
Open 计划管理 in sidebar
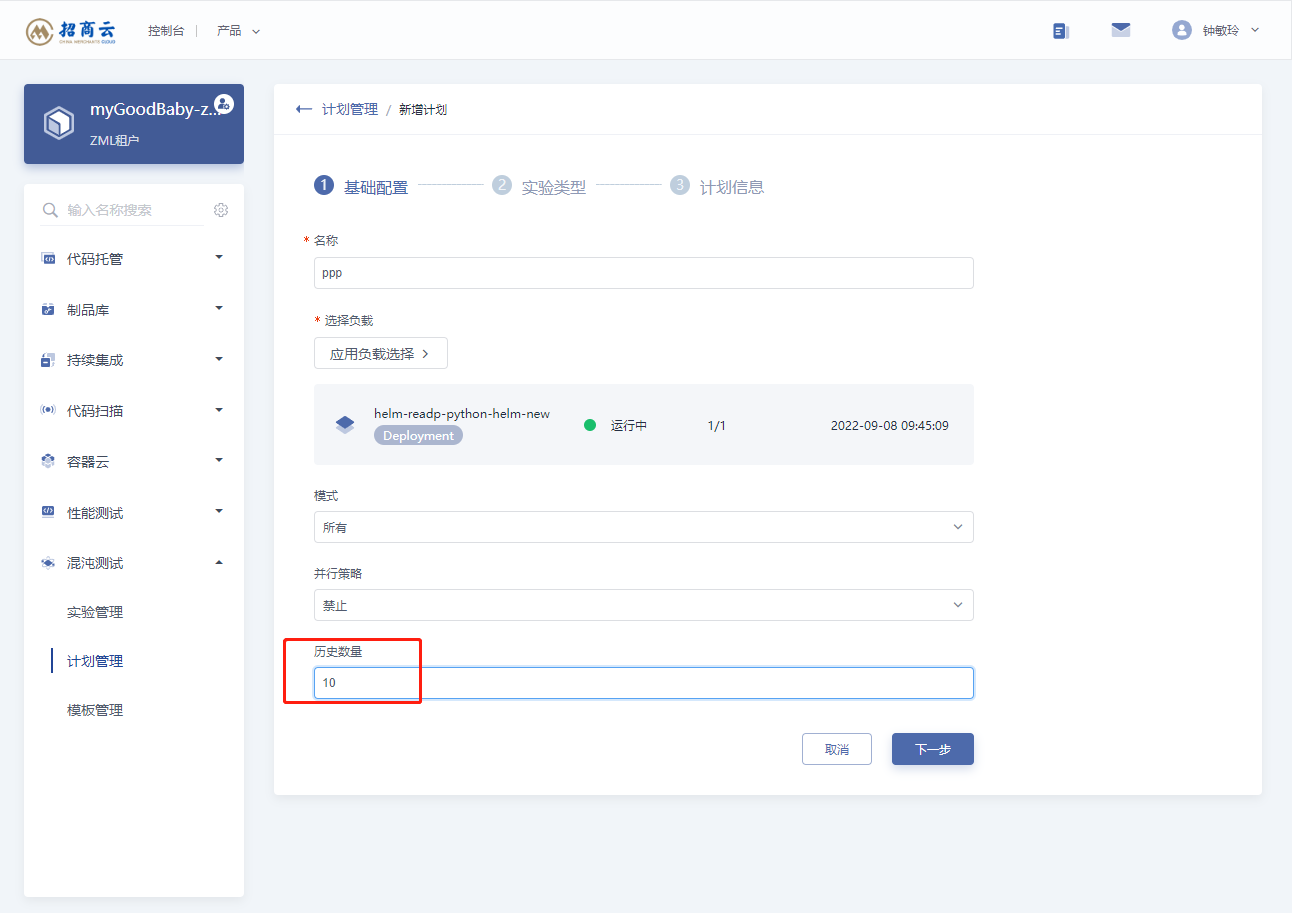[95, 661]
